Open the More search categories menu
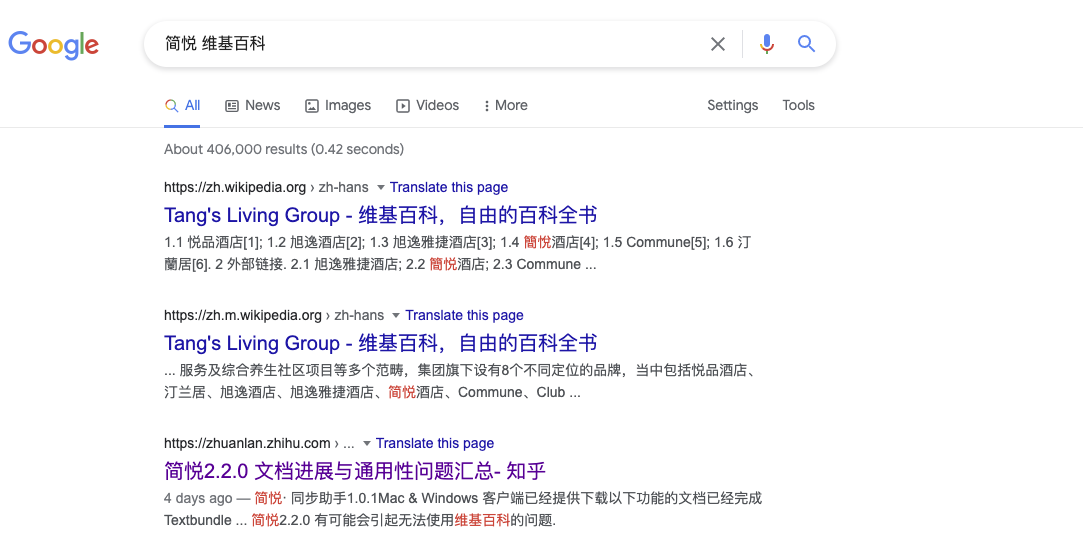This screenshot has height=549, width=1083. click(505, 106)
